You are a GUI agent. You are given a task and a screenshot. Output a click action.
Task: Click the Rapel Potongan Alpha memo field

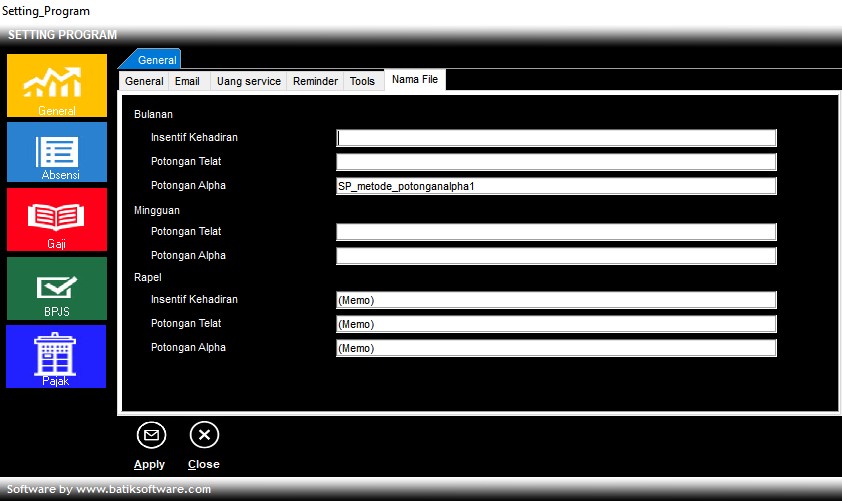tap(556, 348)
